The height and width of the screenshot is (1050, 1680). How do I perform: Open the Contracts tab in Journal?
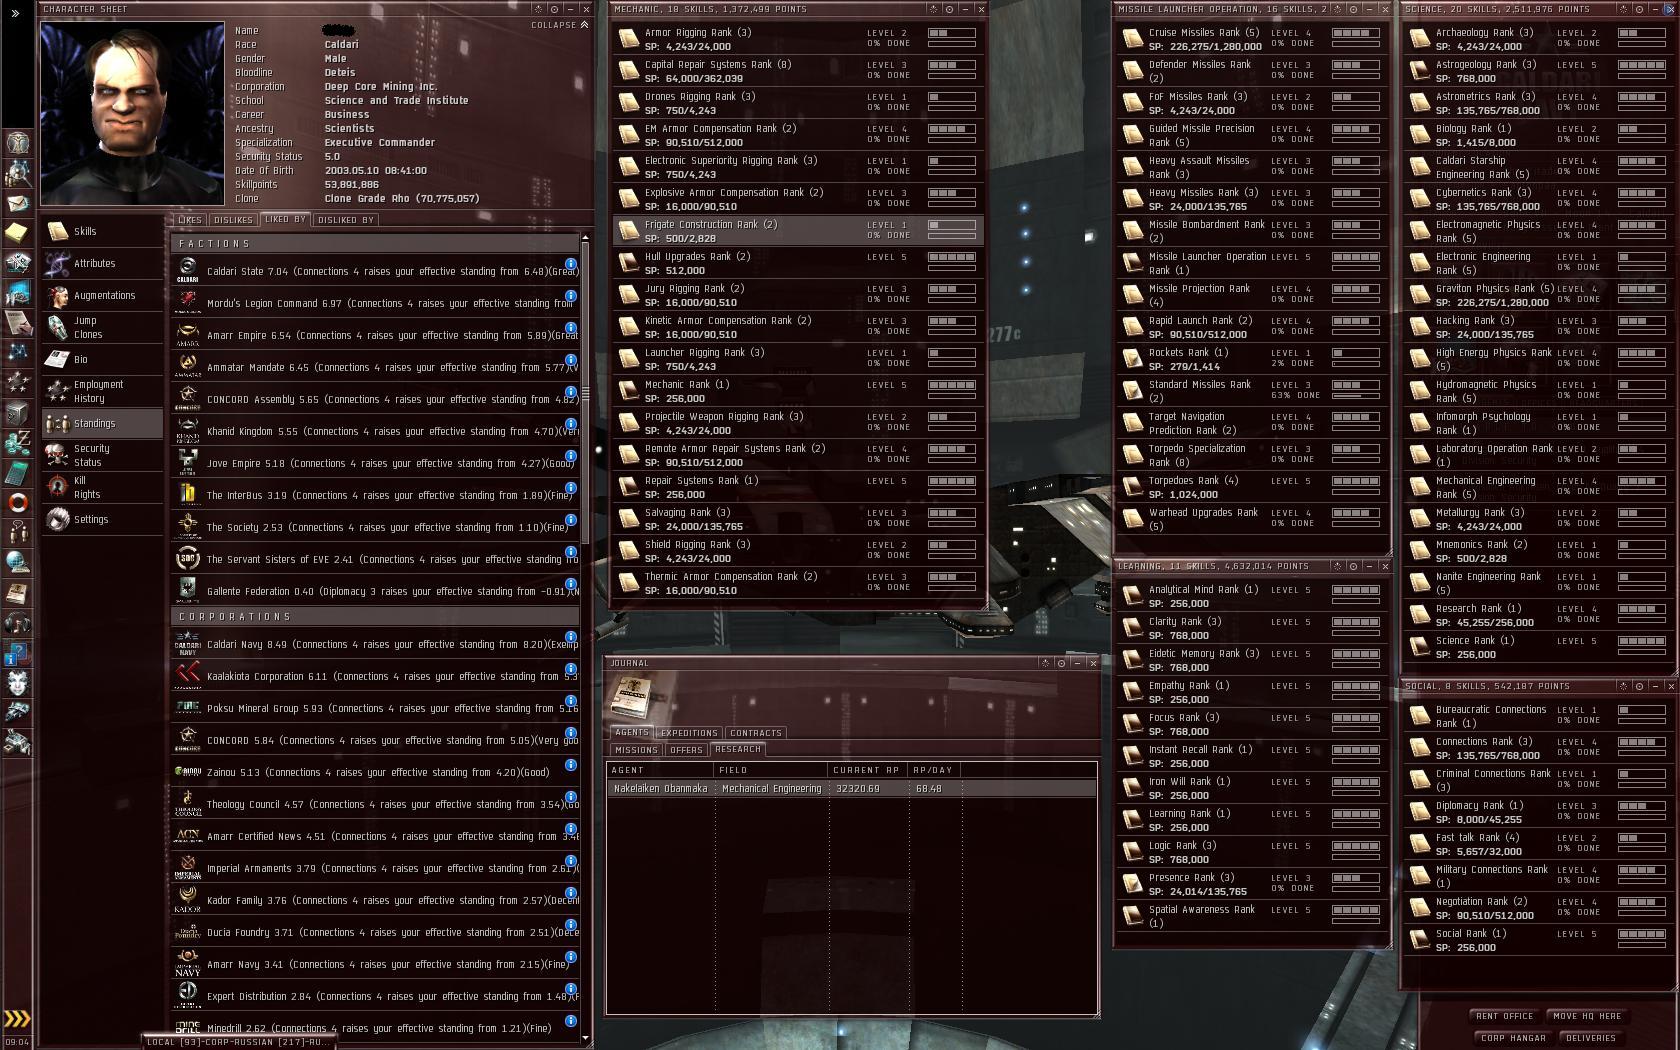(x=756, y=733)
